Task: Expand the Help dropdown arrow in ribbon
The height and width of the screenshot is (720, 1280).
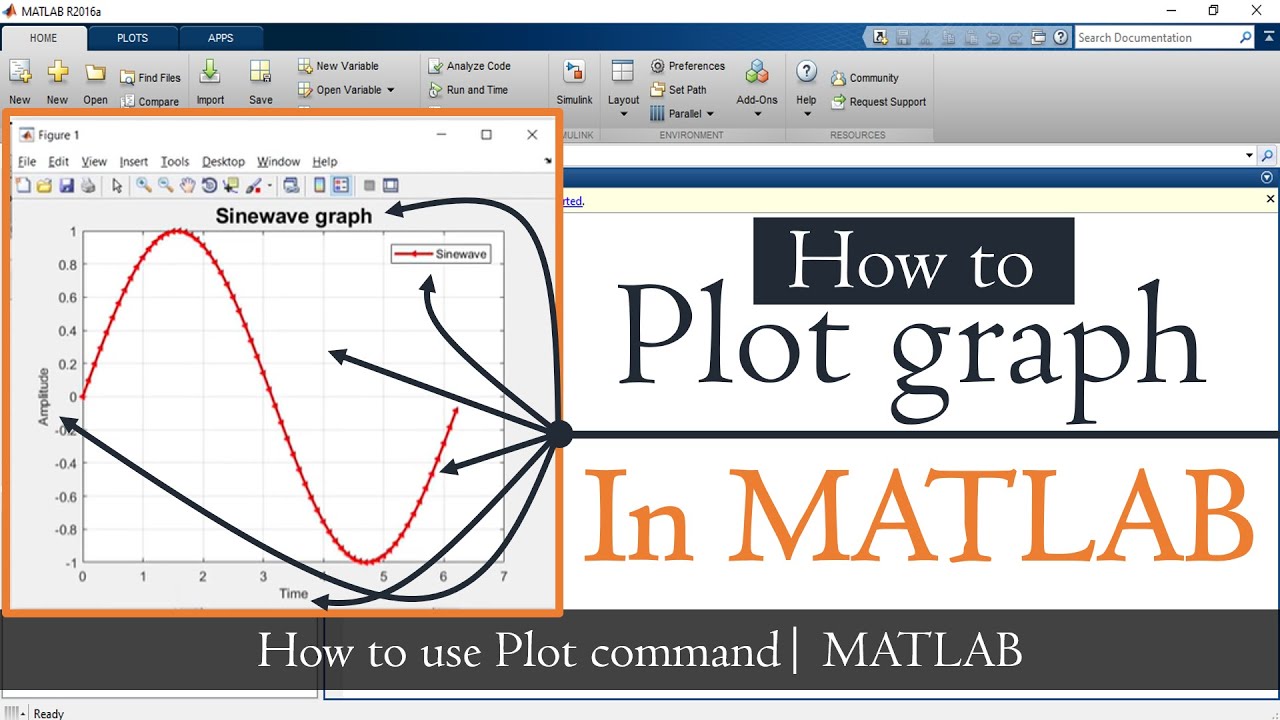Action: (x=807, y=113)
